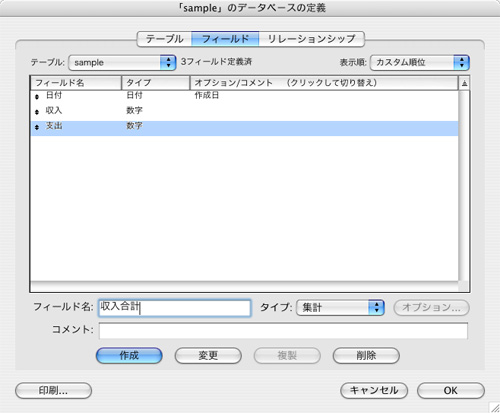Click the sort triangle icon above scrollbar
The width and height of the screenshot is (500, 413).
[464, 83]
